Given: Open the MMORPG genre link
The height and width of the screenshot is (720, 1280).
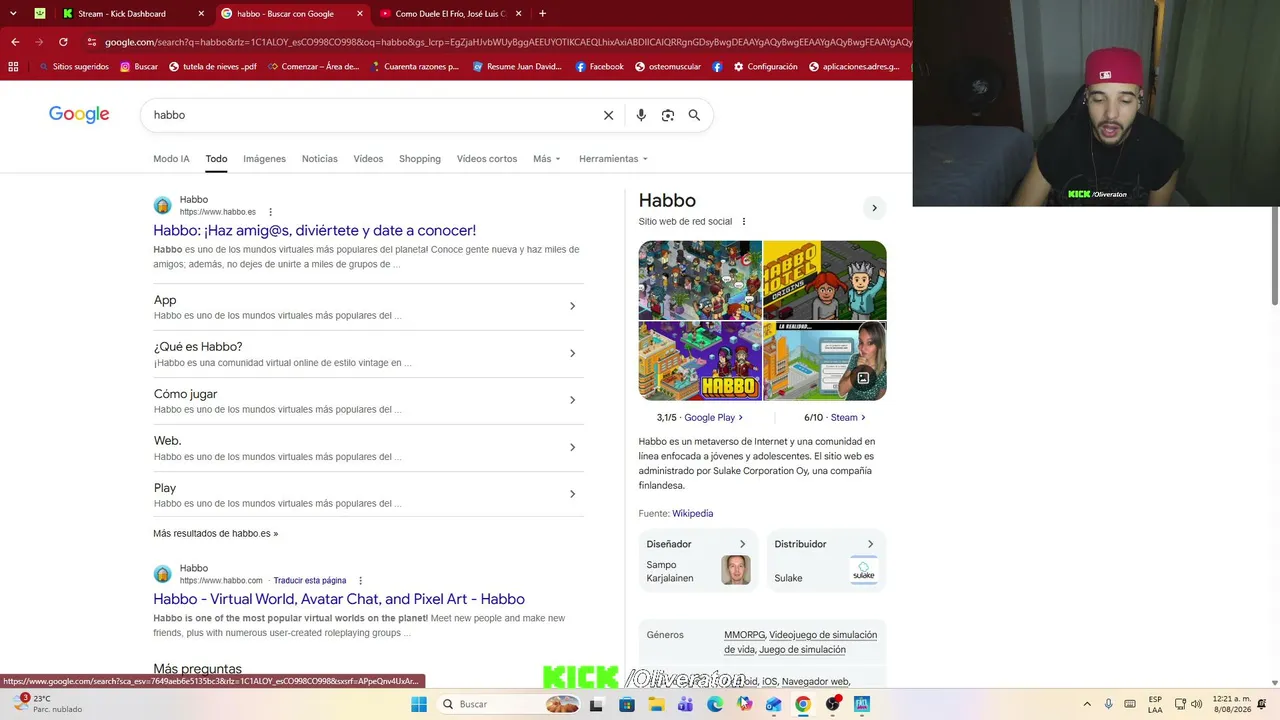Looking at the screenshot, I should [744, 635].
